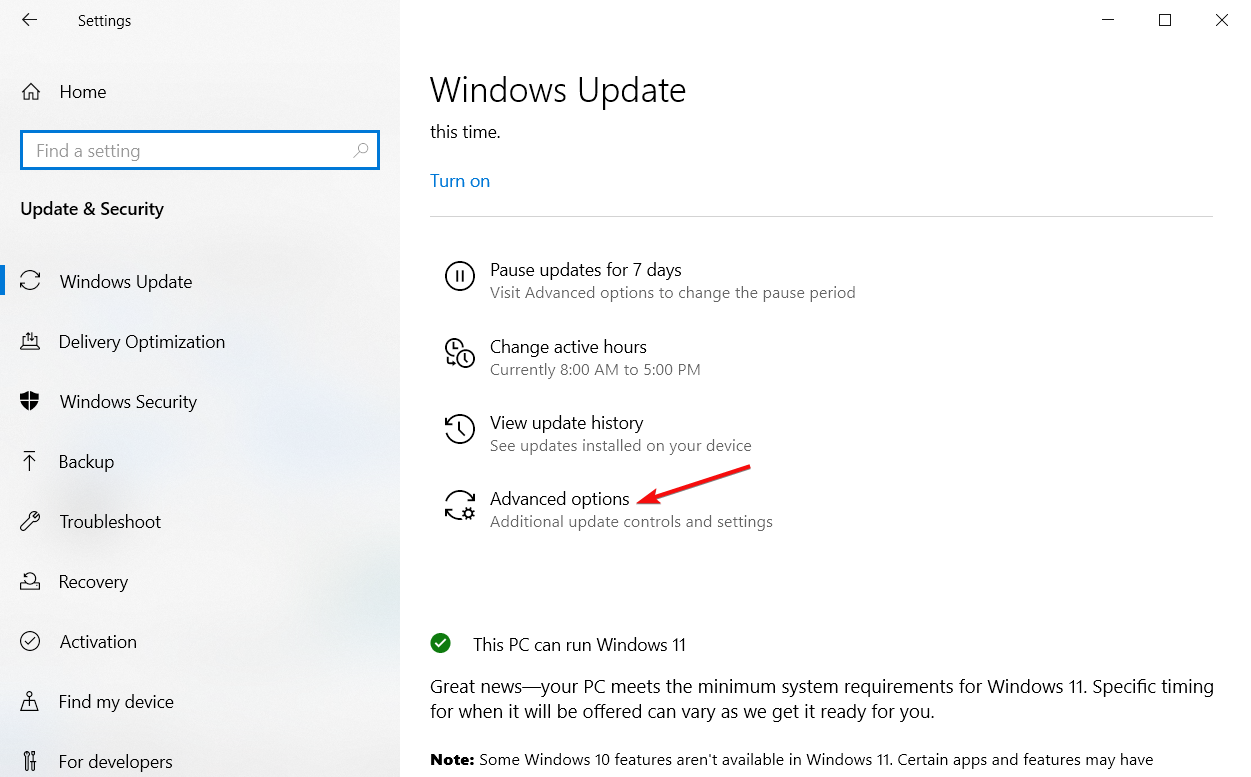Open Advanced options text entry
The width and height of the screenshot is (1251, 777).
click(x=560, y=499)
